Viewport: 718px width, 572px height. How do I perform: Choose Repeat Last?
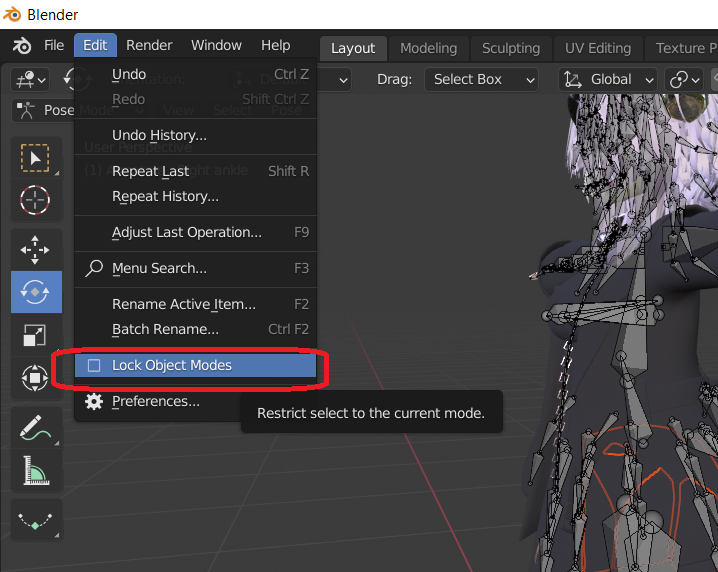[x=196, y=171]
